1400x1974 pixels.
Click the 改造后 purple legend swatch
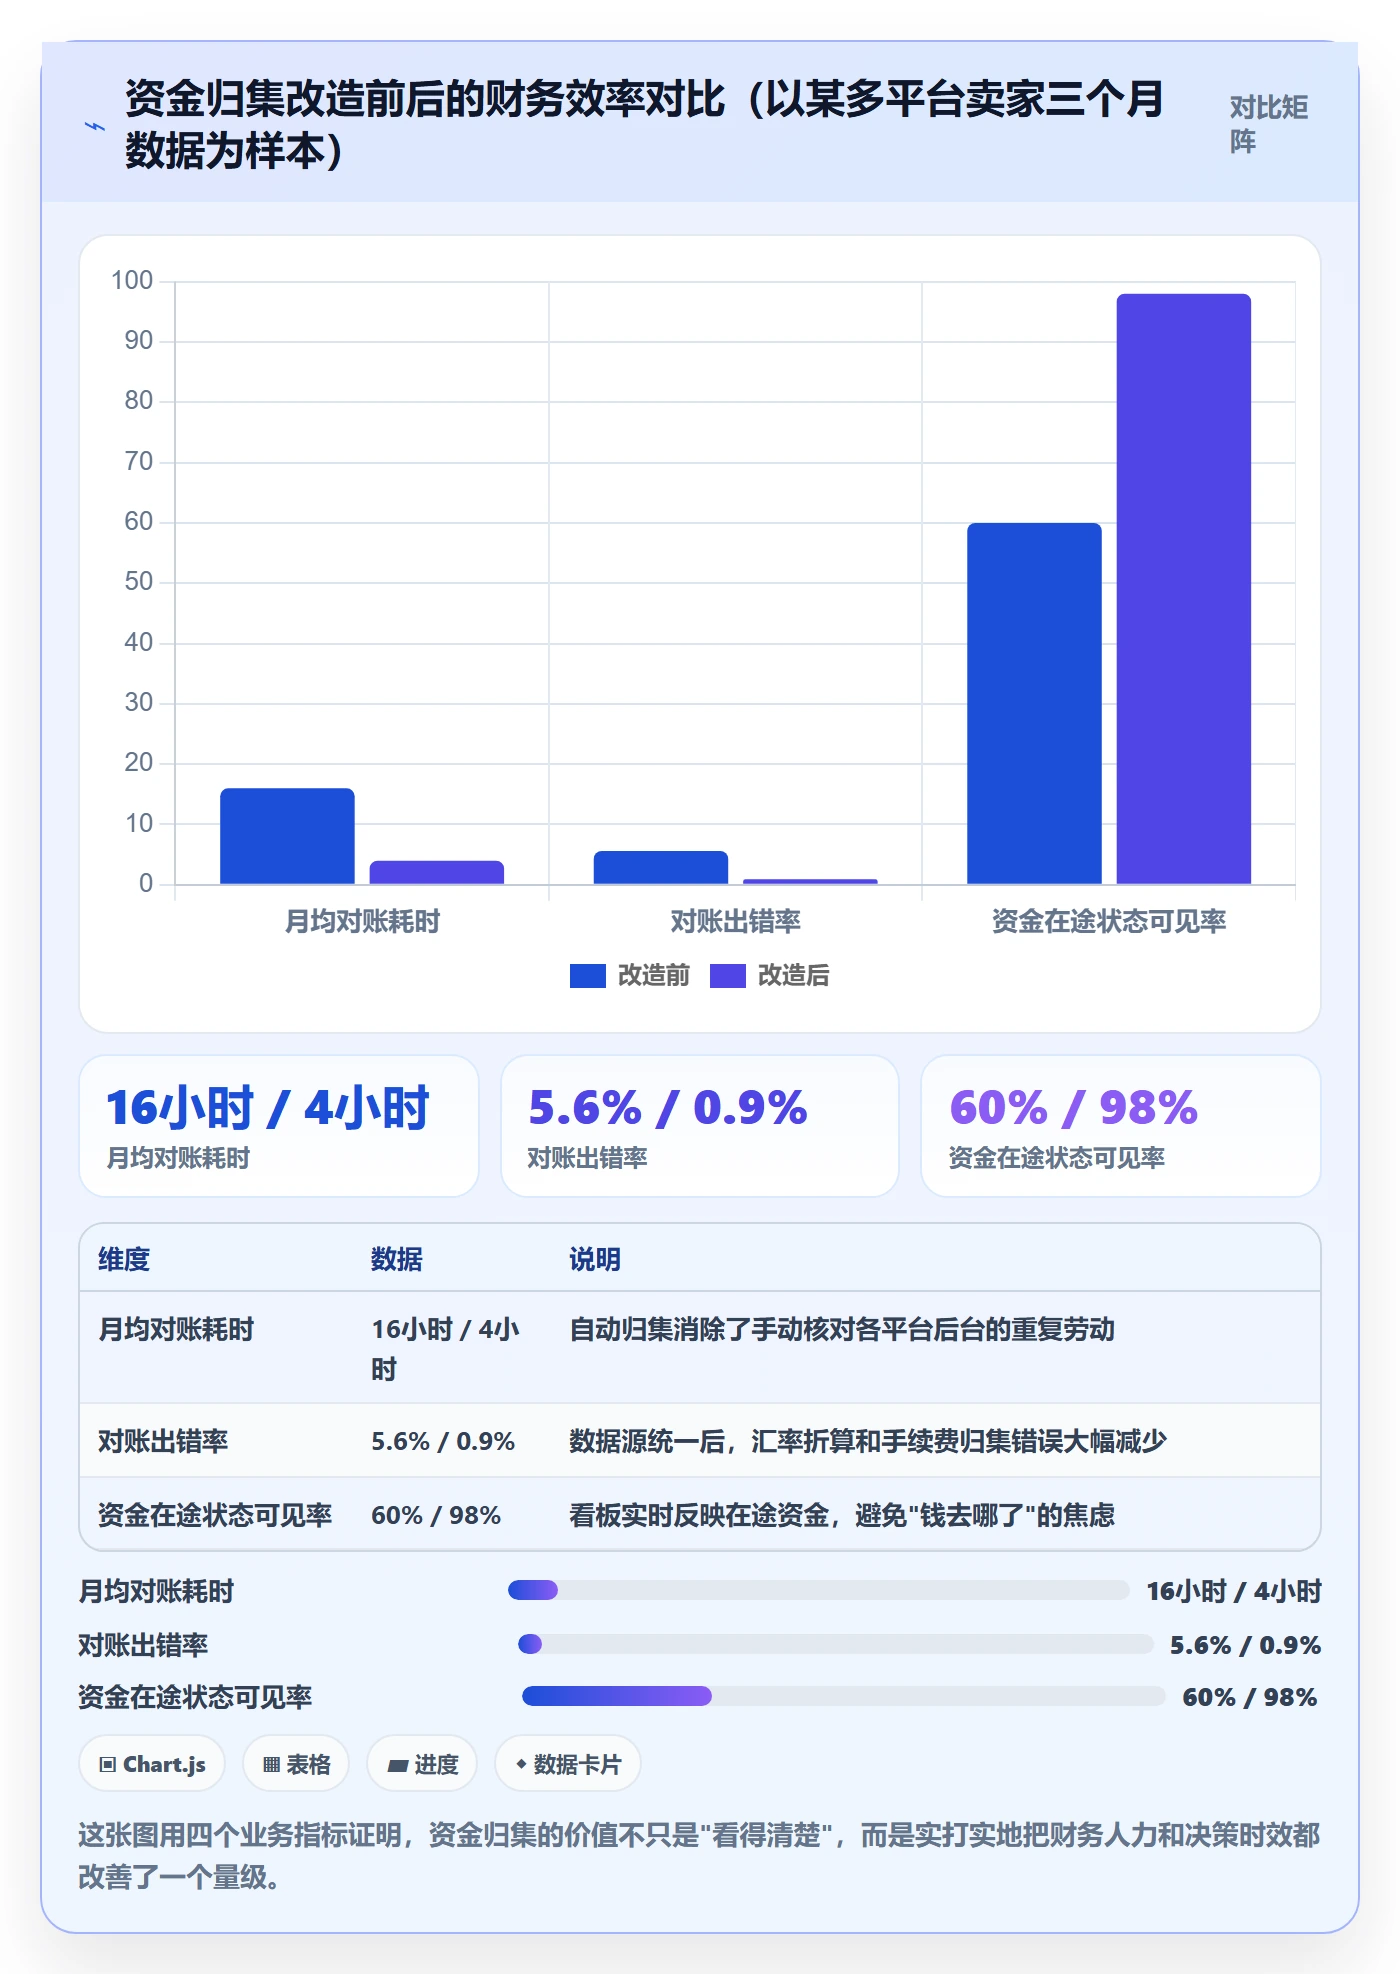click(727, 976)
